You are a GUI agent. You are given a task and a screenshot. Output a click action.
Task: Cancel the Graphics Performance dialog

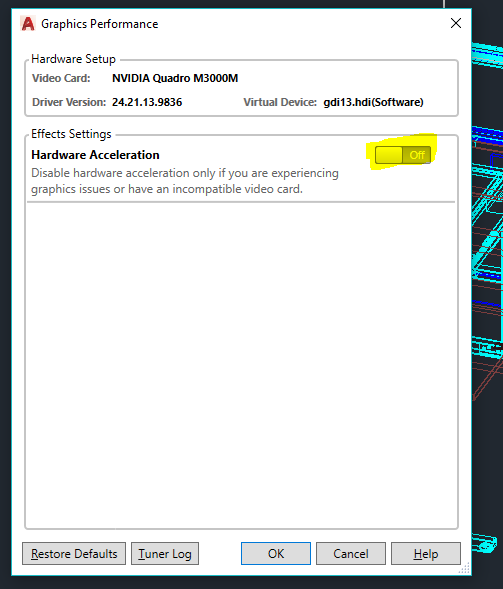(x=351, y=554)
